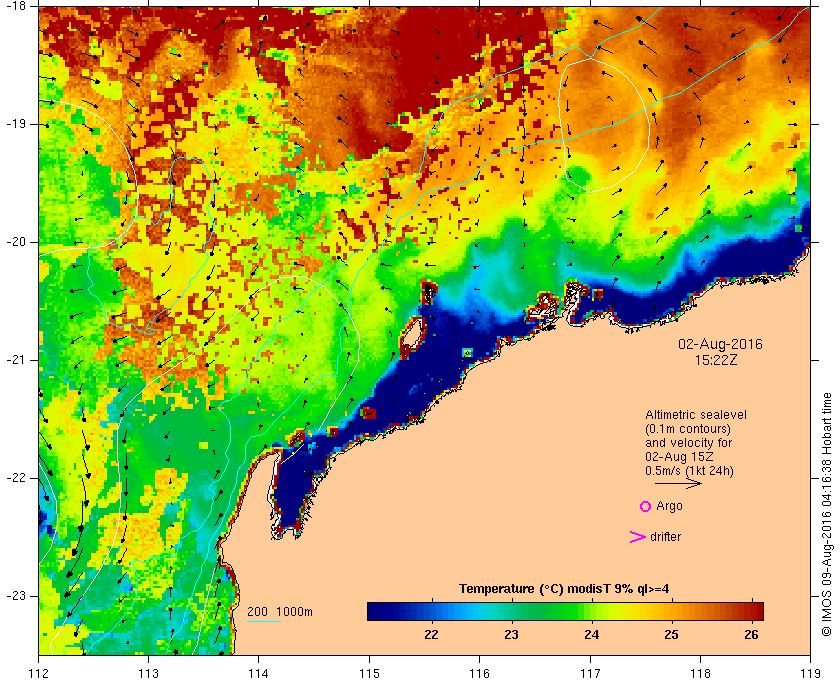840x680 pixels.
Task: Click the velocity scale arrow in legend
Action: point(678,483)
